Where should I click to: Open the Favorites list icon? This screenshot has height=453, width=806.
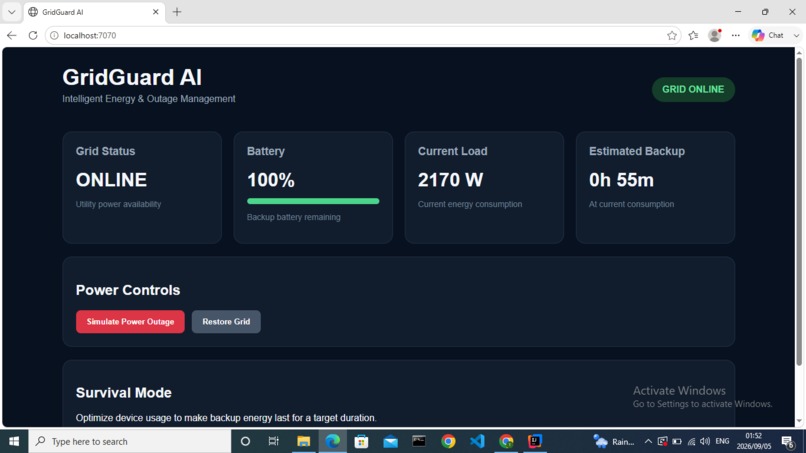pyautogui.click(x=693, y=35)
